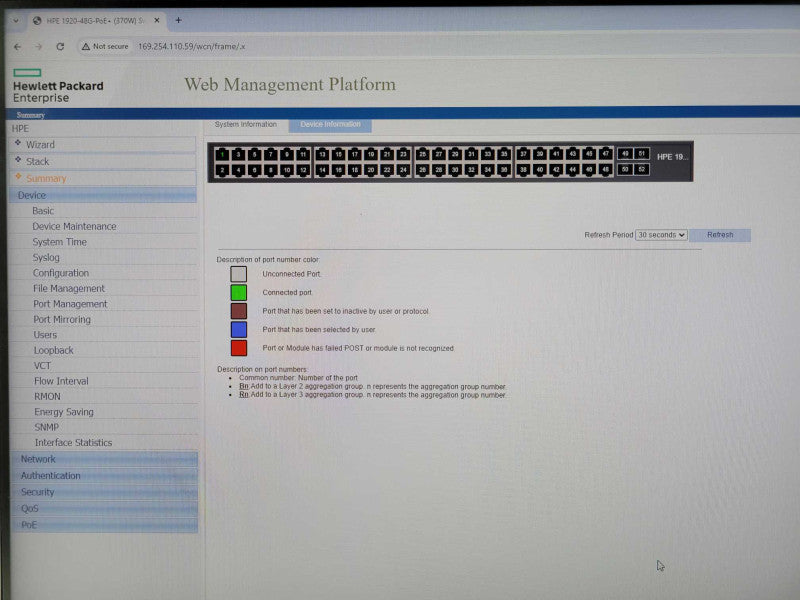The width and height of the screenshot is (800, 600).
Task: Expand the Network section
Action: coord(104,459)
